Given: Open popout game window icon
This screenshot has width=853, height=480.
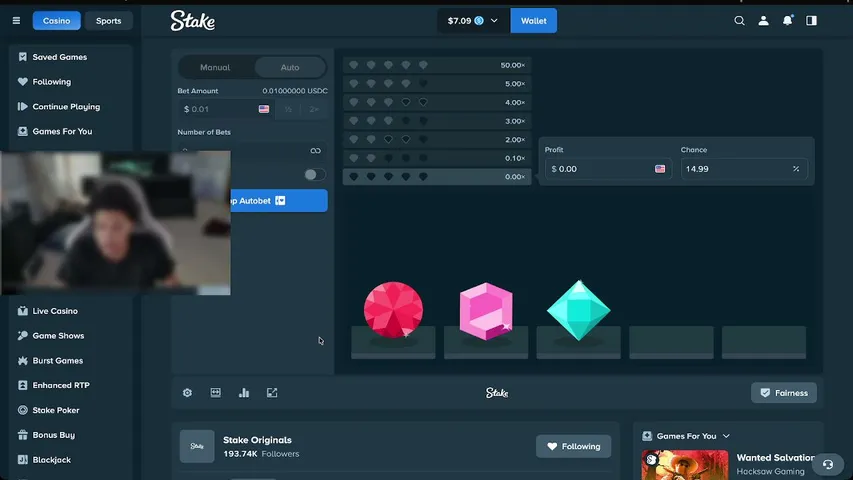Looking at the screenshot, I should tap(272, 393).
